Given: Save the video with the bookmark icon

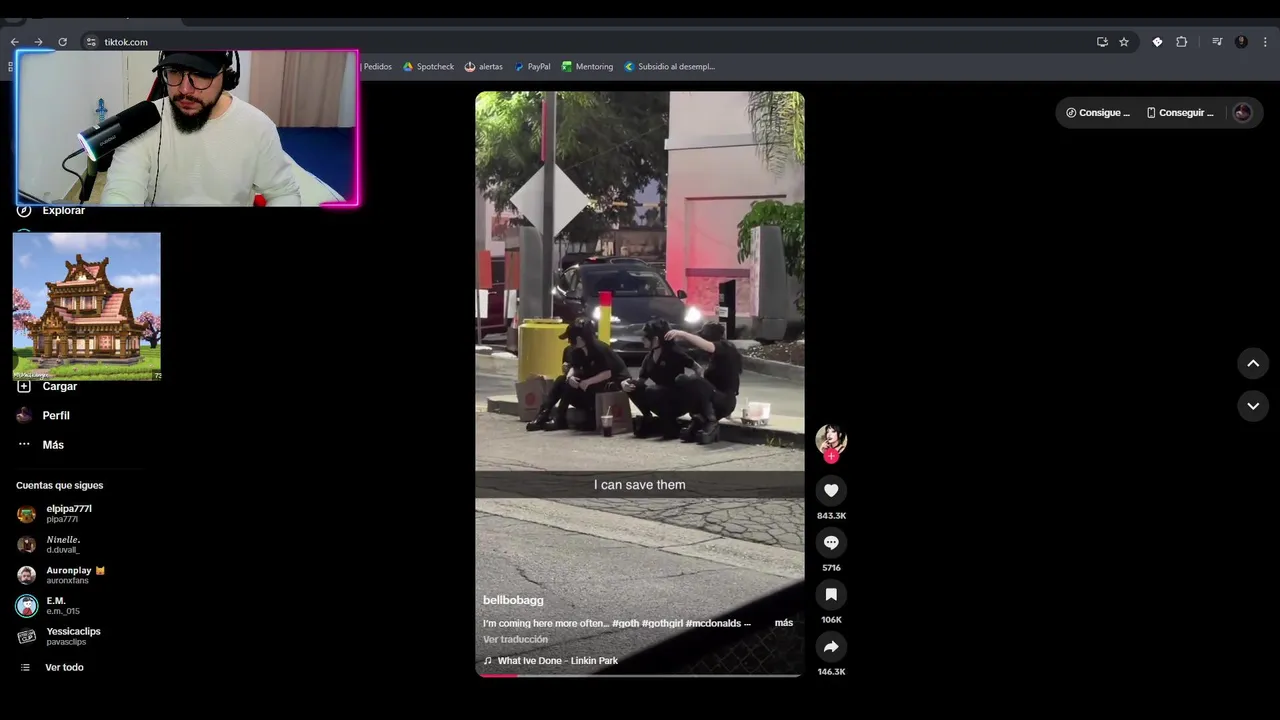Looking at the screenshot, I should click(x=830, y=594).
